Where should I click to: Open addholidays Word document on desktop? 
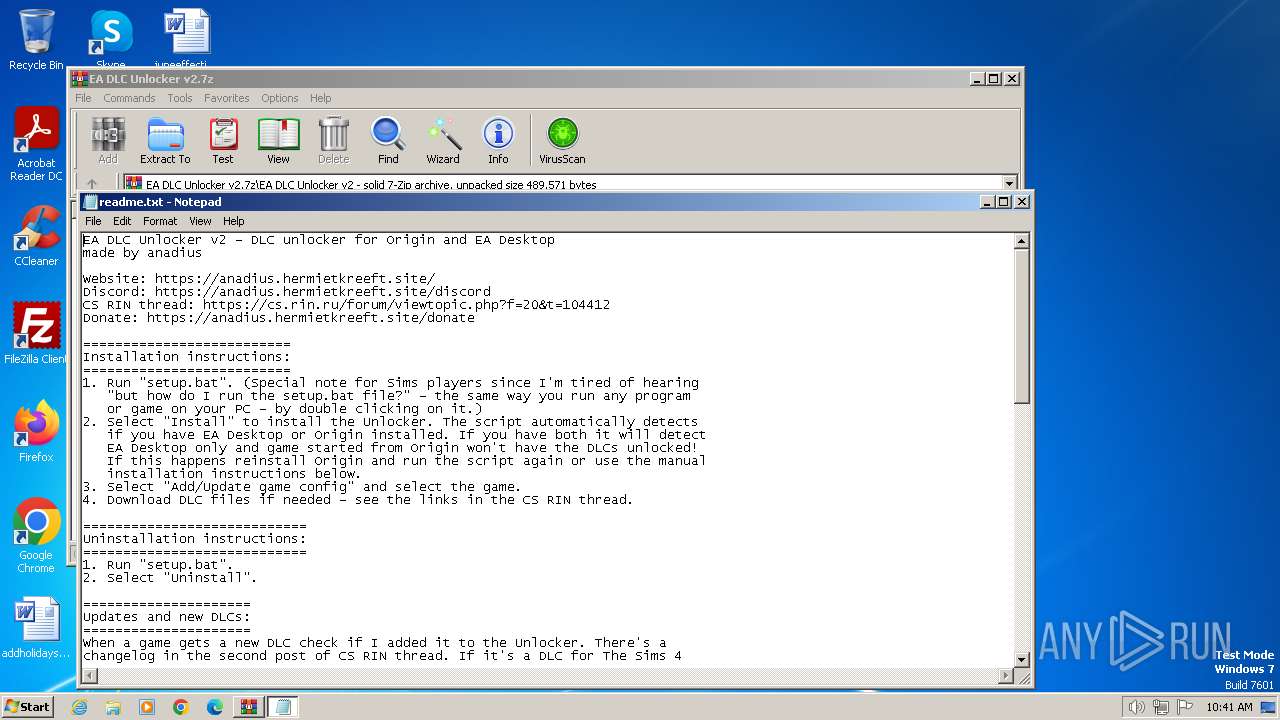pos(36,628)
